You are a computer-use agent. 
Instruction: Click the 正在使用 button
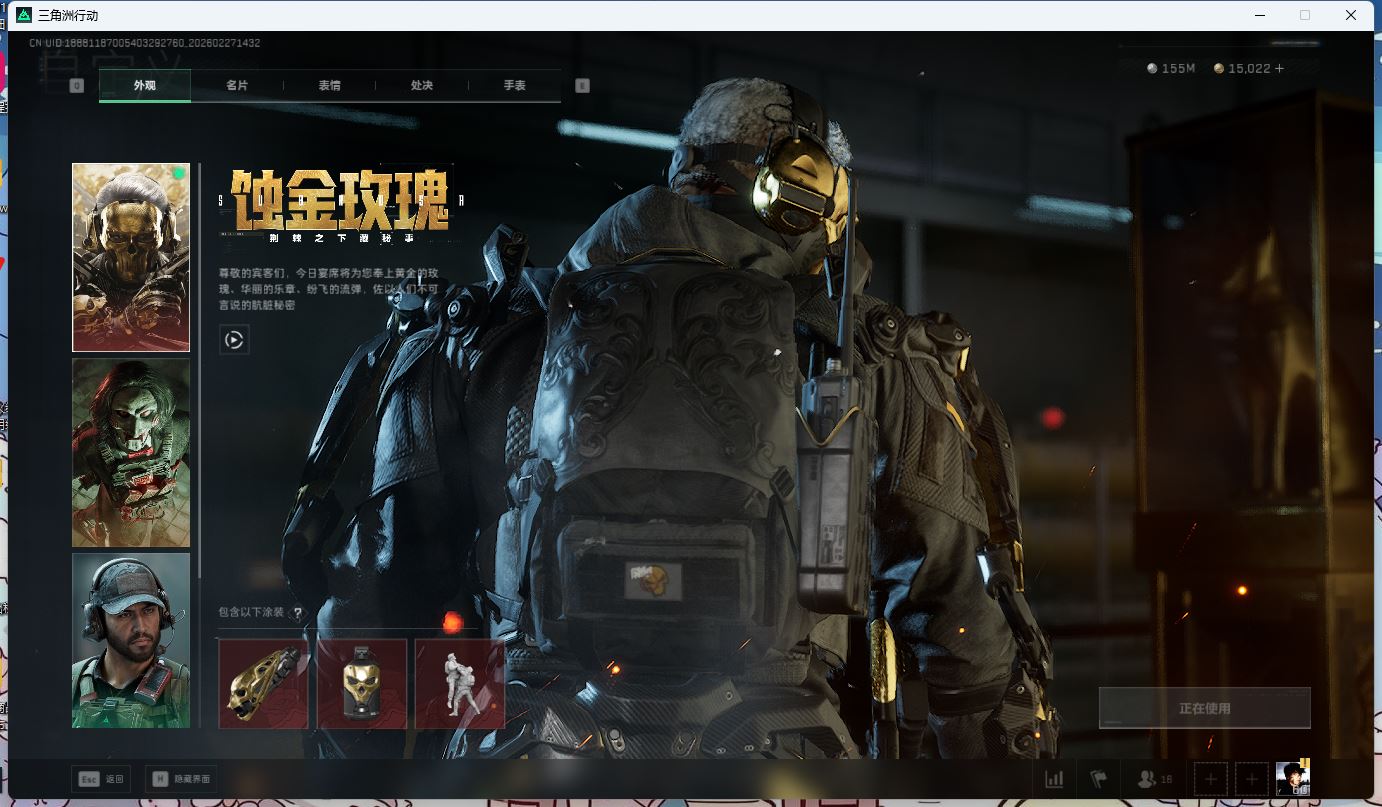tap(1204, 708)
